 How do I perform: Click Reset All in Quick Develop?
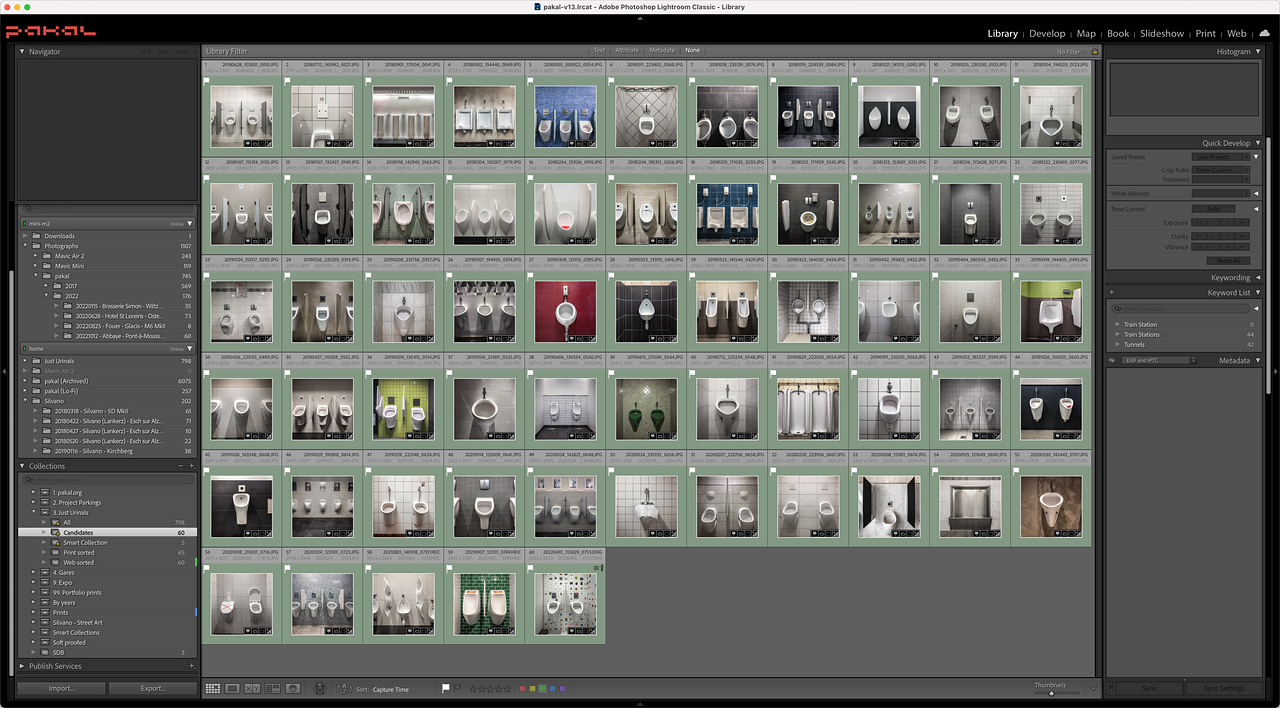pyautogui.click(x=1228, y=261)
